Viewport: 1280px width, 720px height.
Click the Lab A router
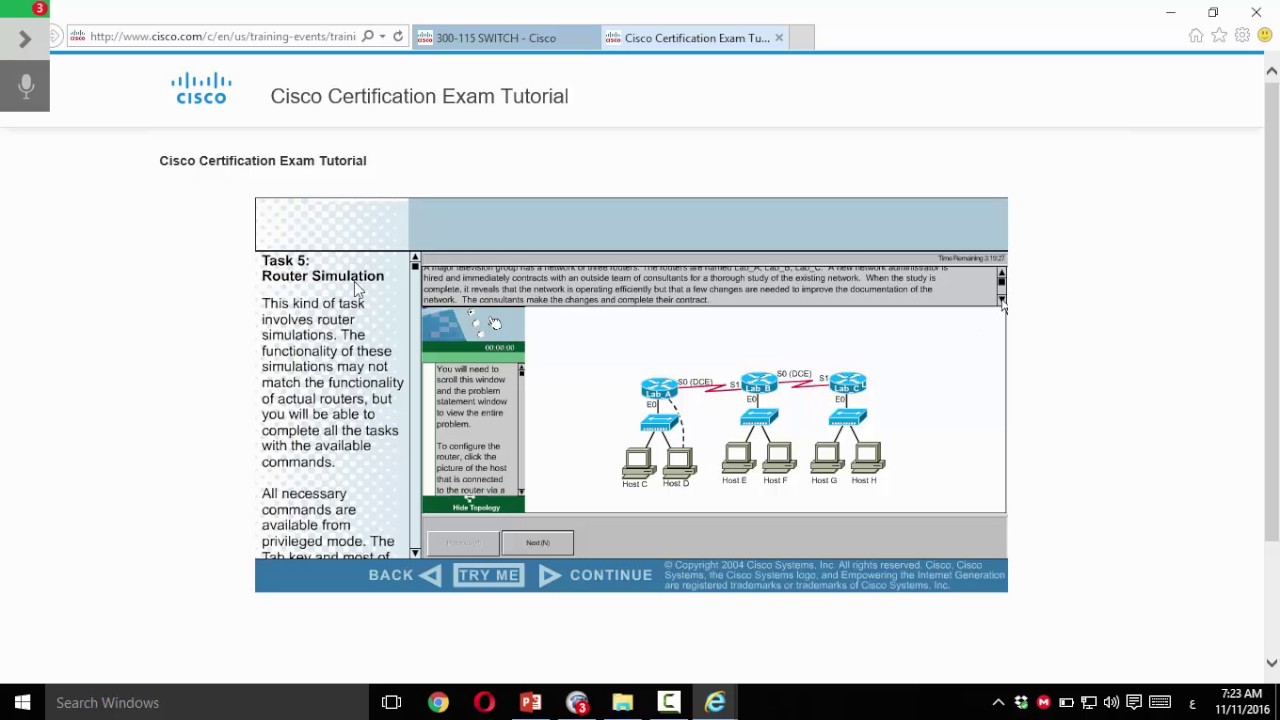pos(659,389)
